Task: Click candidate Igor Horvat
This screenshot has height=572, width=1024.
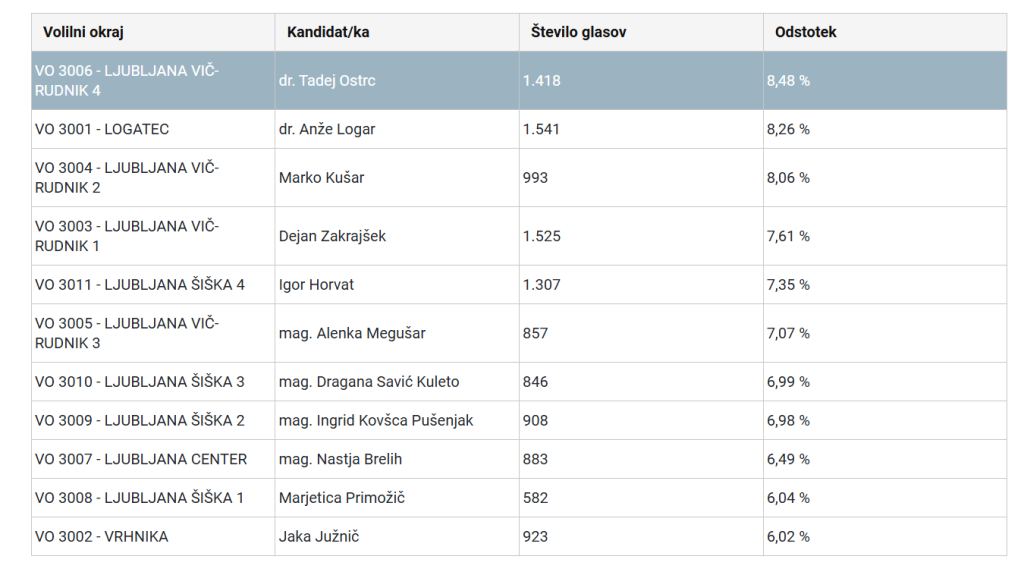Action: pyautogui.click(x=316, y=285)
